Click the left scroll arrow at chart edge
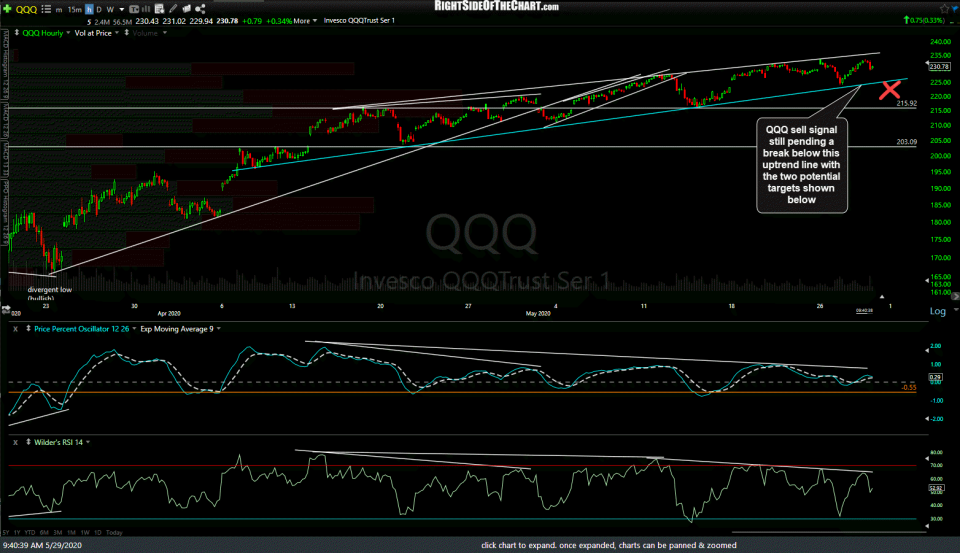The width and height of the screenshot is (960, 553). point(6,308)
